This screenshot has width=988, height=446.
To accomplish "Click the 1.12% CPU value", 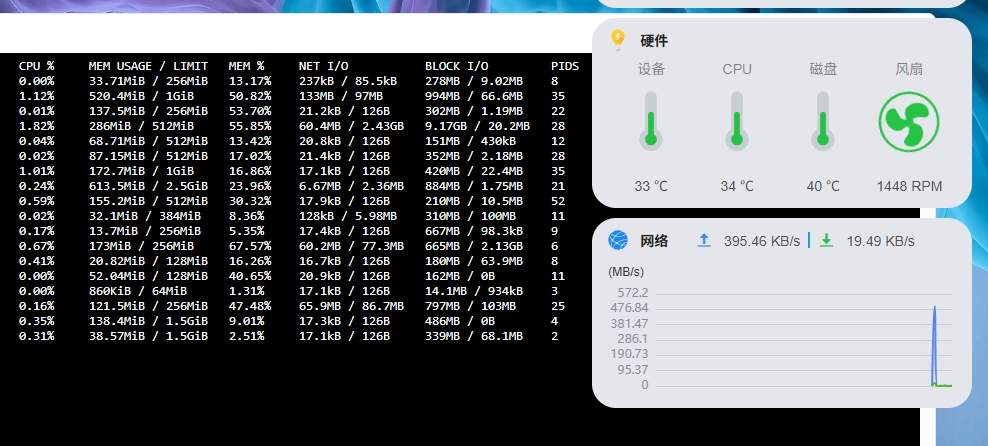I will click(37, 96).
